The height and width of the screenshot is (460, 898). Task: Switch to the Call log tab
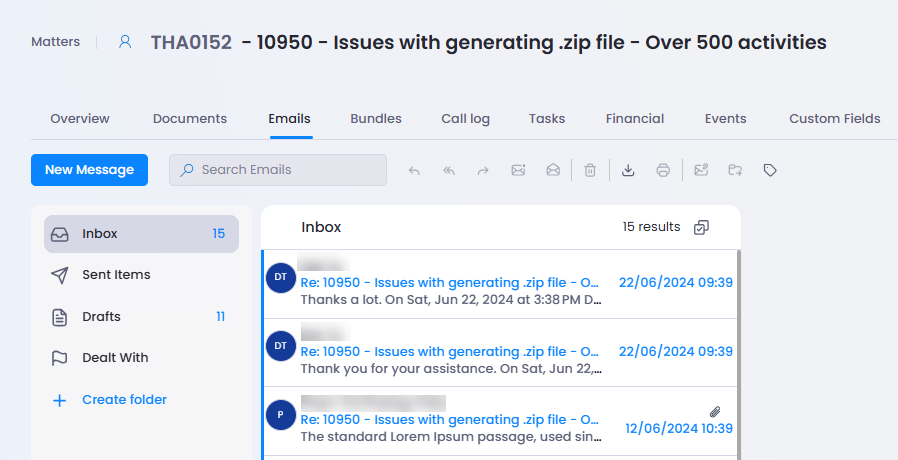point(465,118)
